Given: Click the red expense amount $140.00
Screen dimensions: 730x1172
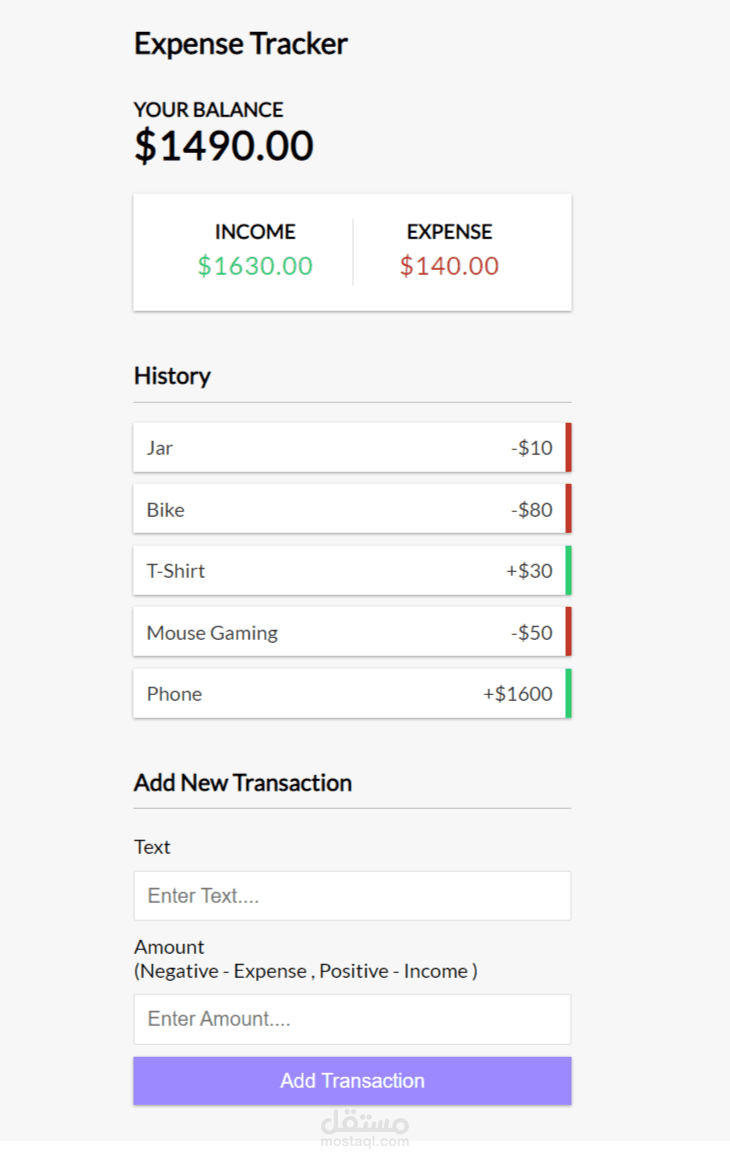Looking at the screenshot, I should coord(449,266).
